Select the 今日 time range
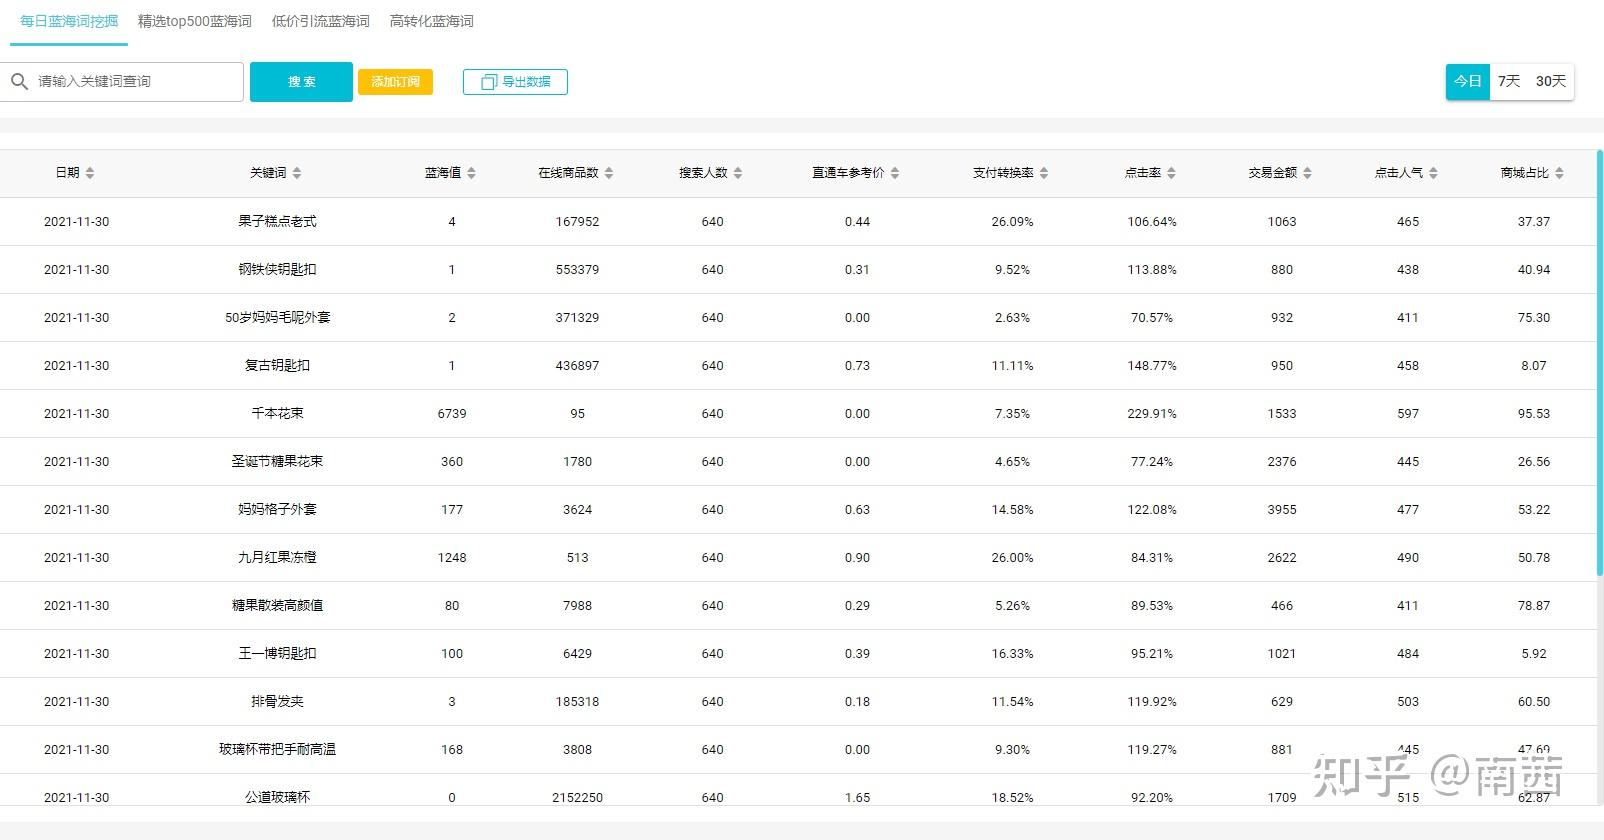This screenshot has height=840, width=1604. pyautogui.click(x=1467, y=81)
